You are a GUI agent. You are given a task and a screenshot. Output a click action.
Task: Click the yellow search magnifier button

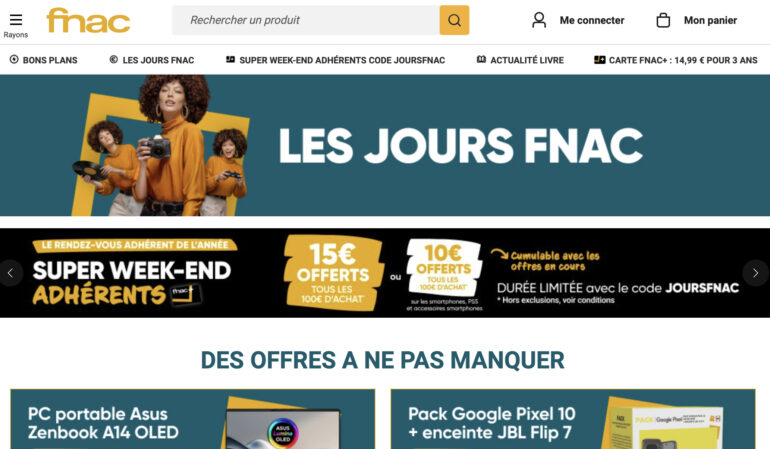[x=454, y=20]
